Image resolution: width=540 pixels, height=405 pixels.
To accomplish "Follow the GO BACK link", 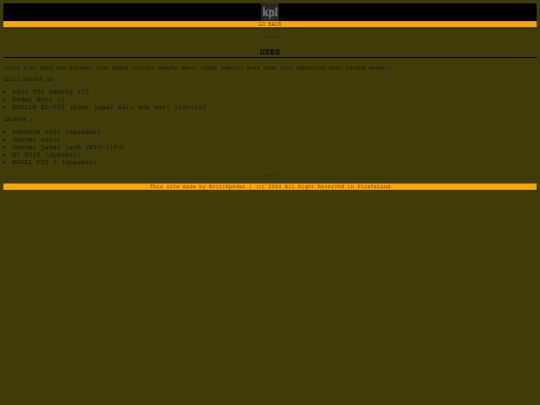I will pyautogui.click(x=270, y=24).
